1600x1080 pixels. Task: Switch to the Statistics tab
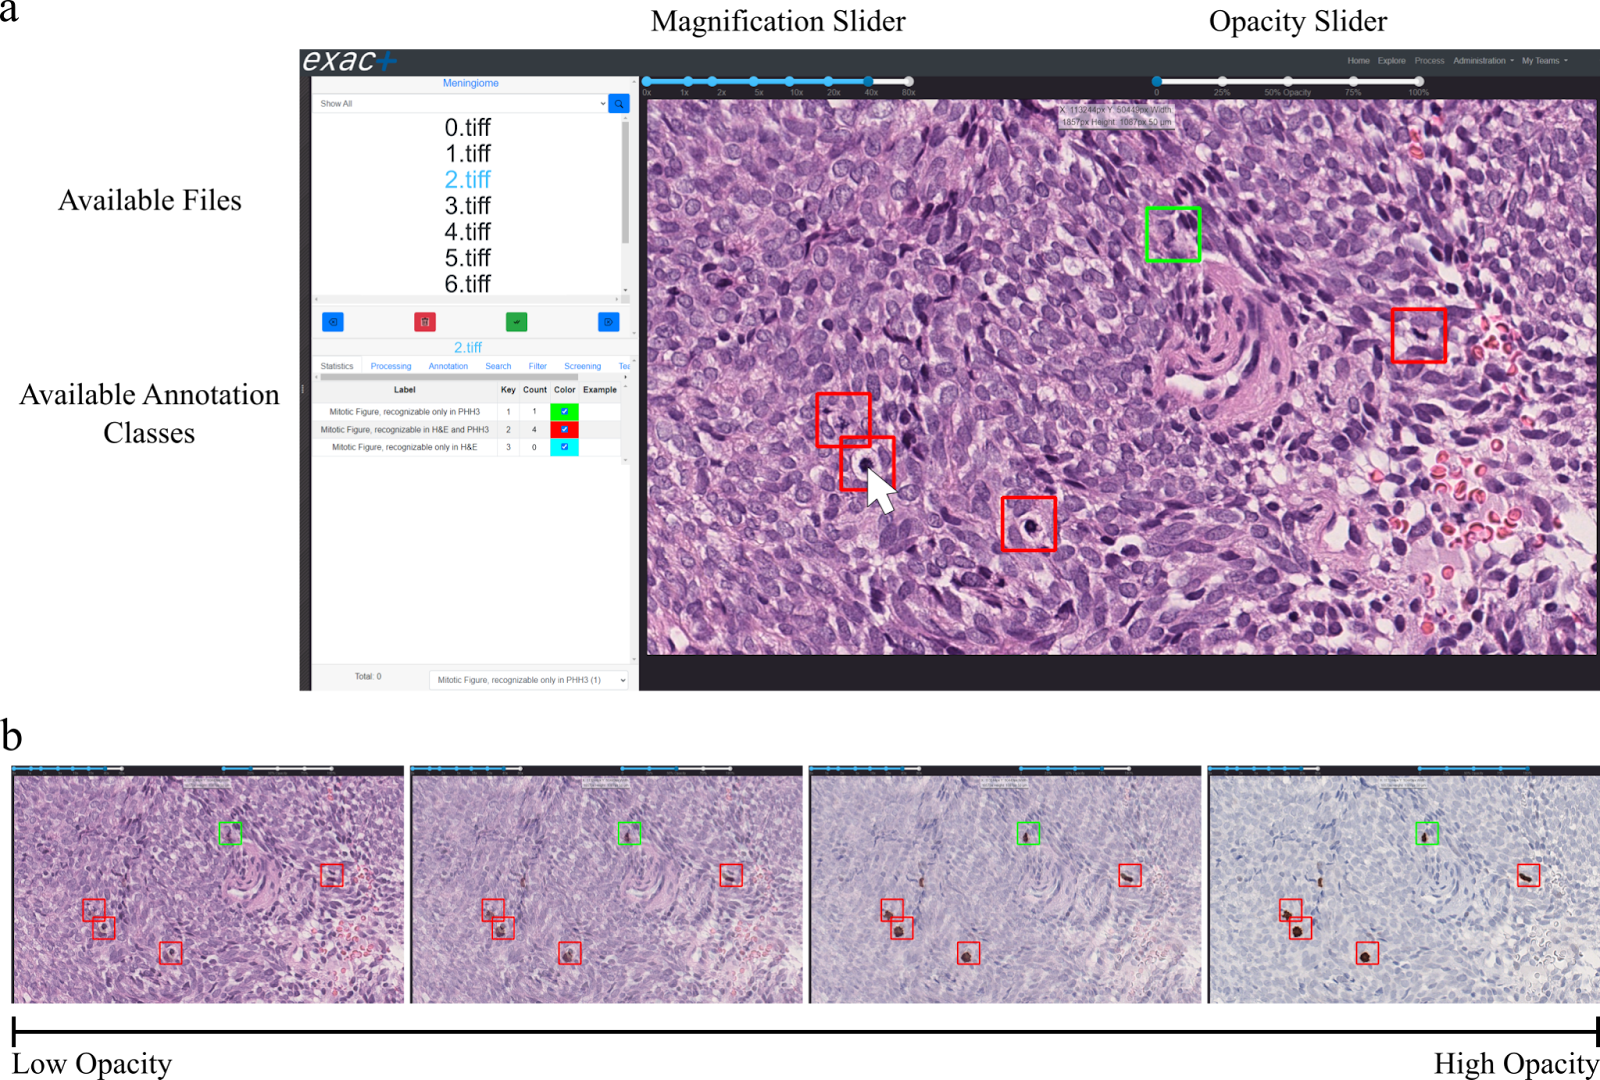(337, 366)
